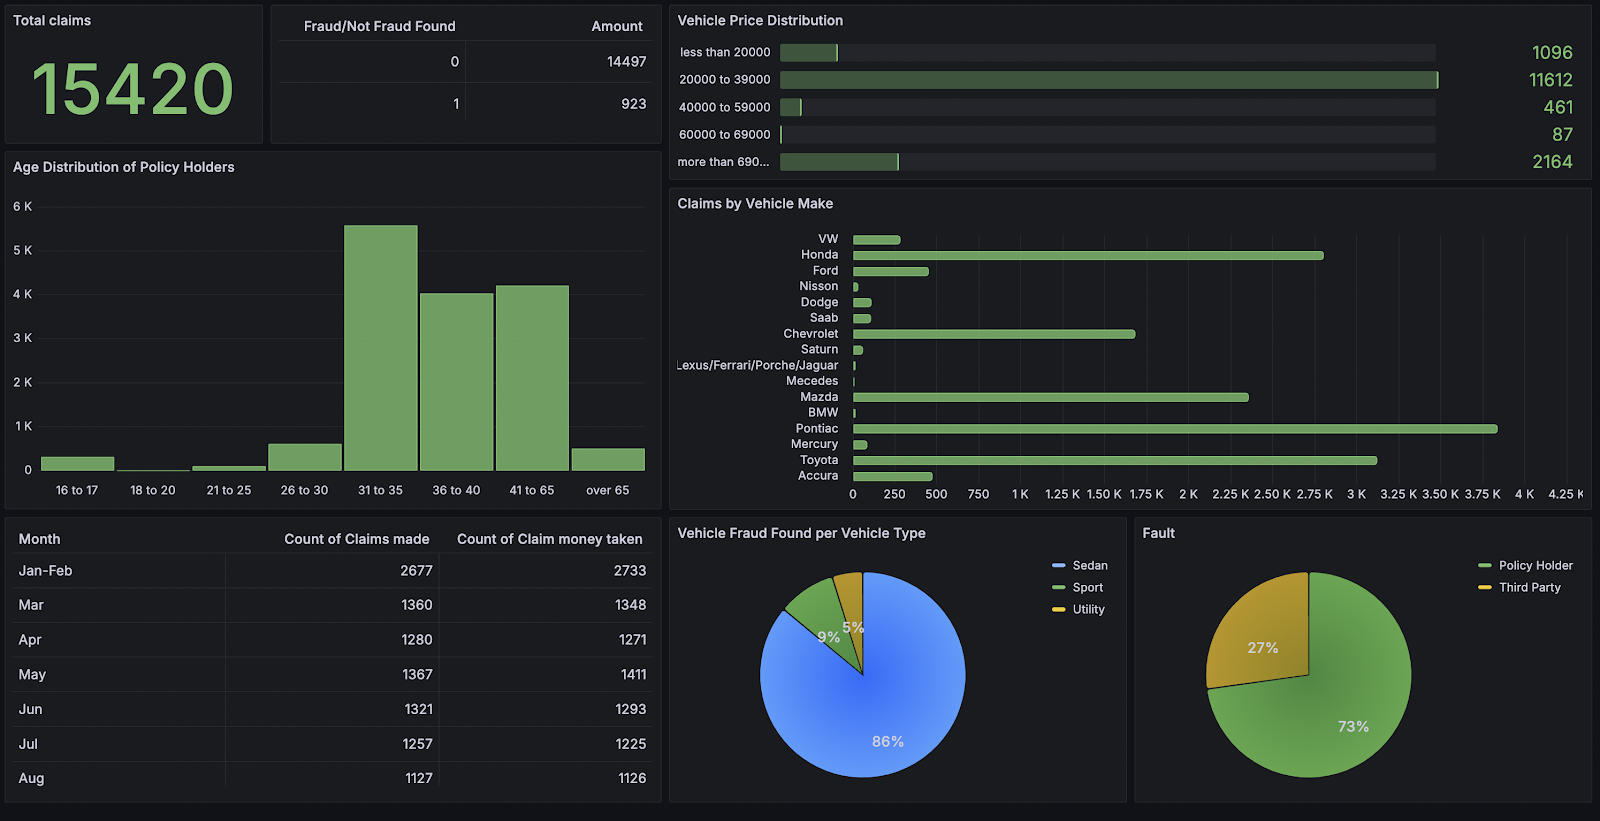Click the Toyota bar in vehicle make chart

[x=1115, y=461]
